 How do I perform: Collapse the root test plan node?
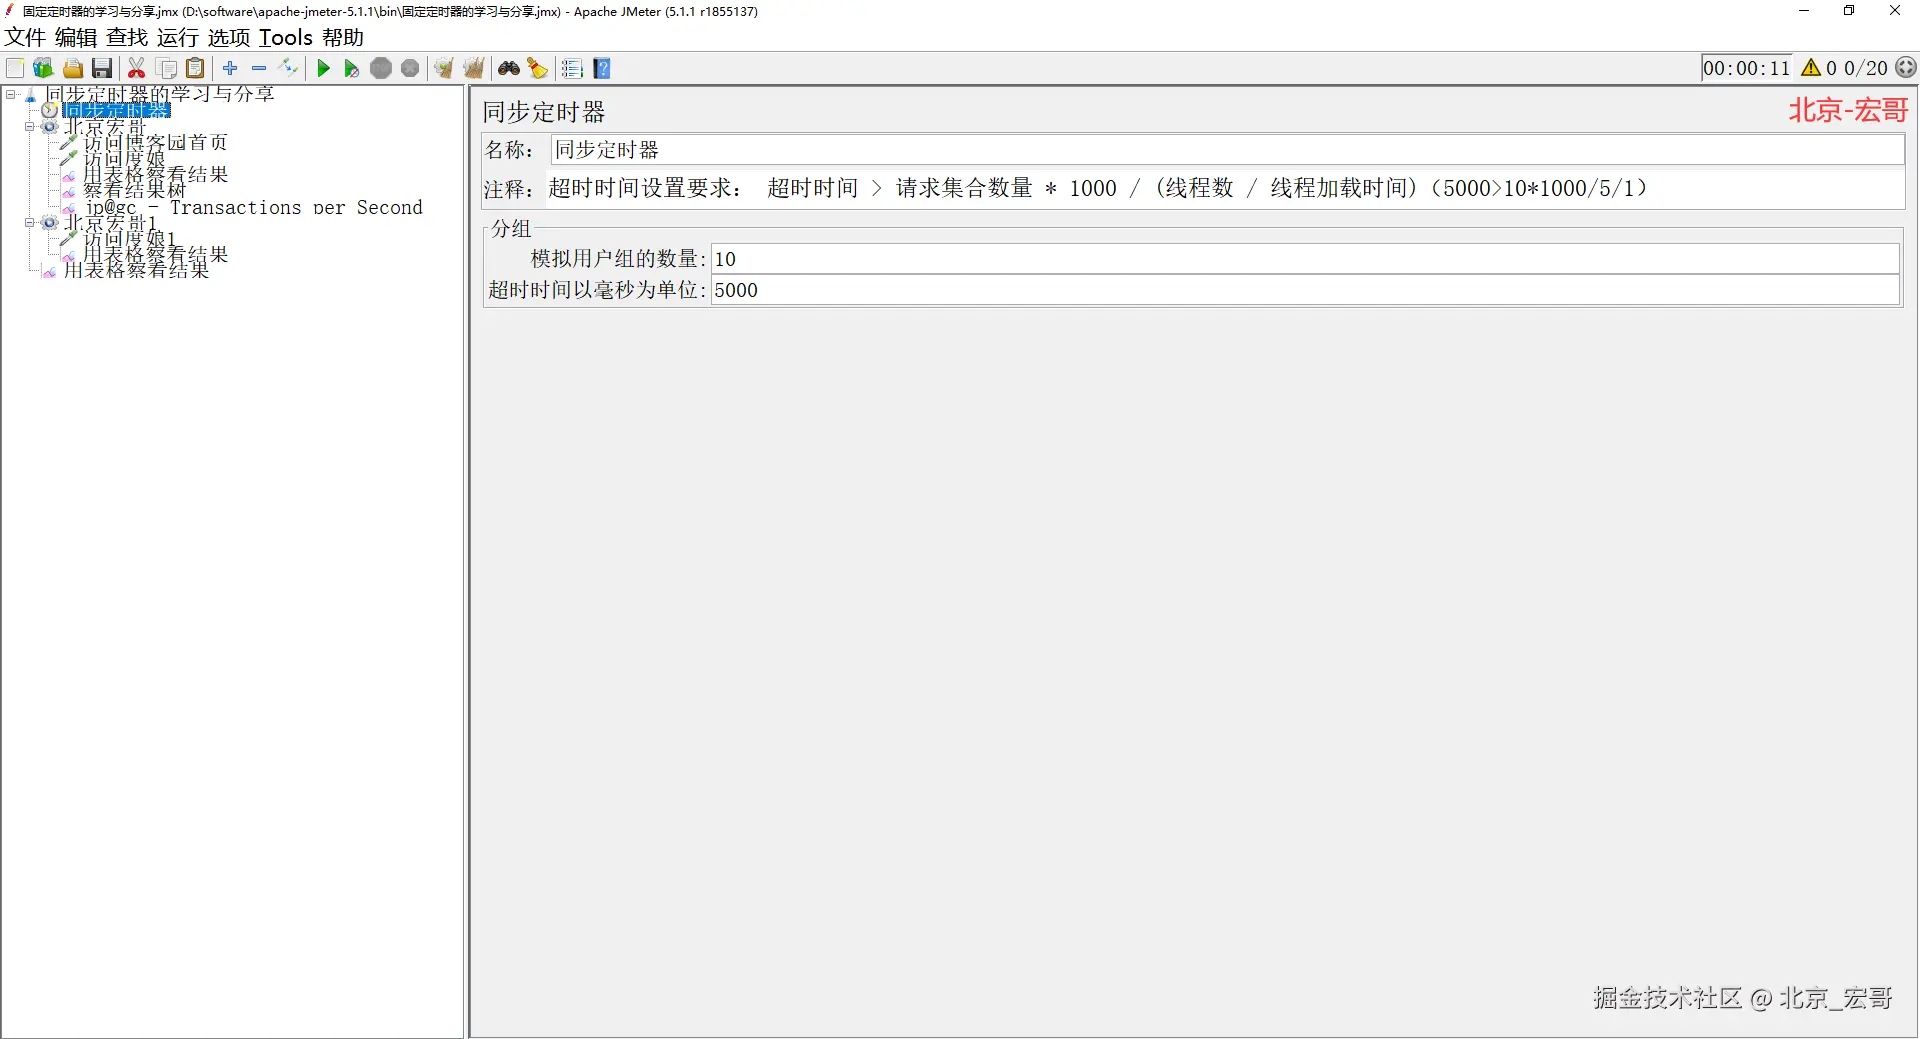[10, 95]
